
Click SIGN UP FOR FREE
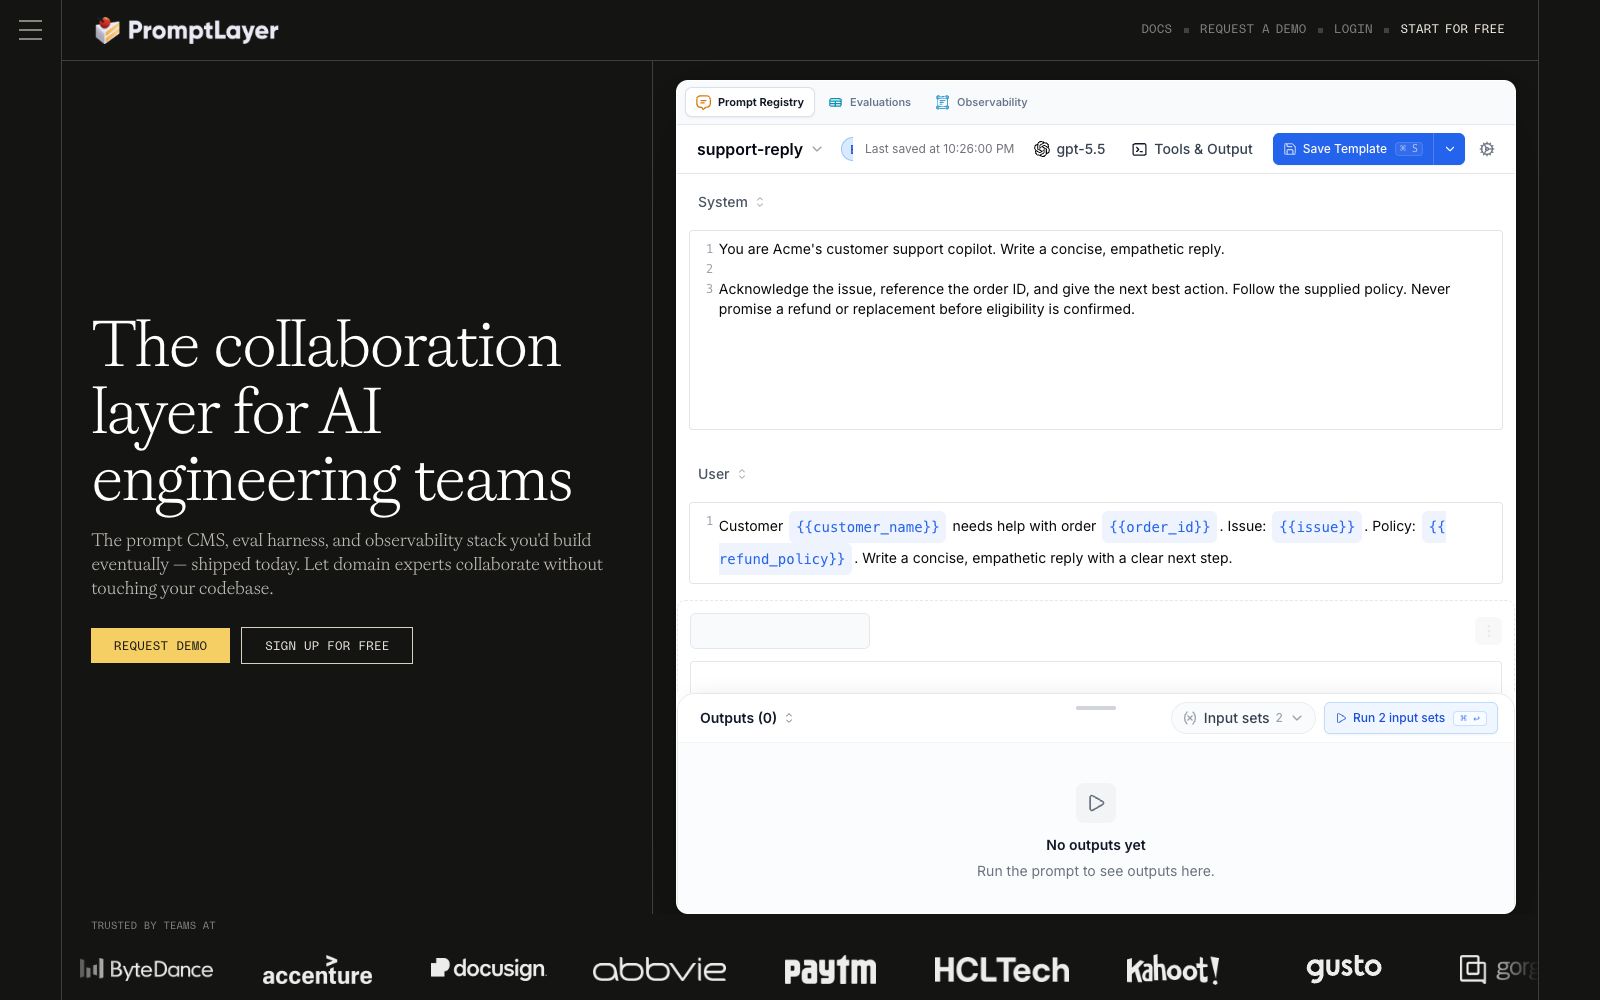[x=327, y=646]
